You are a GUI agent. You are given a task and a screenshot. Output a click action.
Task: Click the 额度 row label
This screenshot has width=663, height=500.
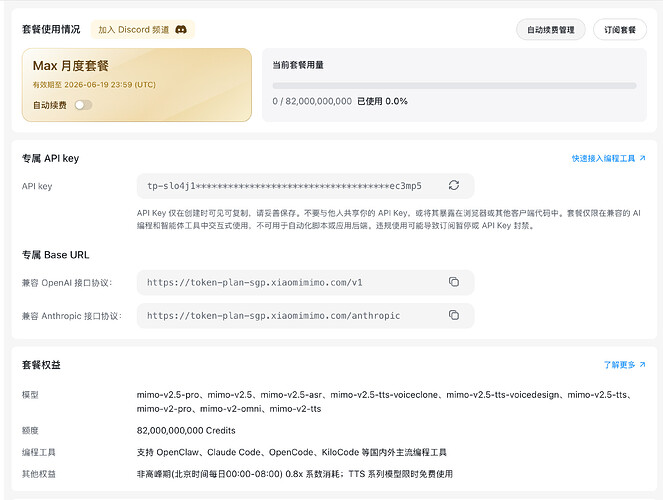pyautogui.click(x=30, y=431)
